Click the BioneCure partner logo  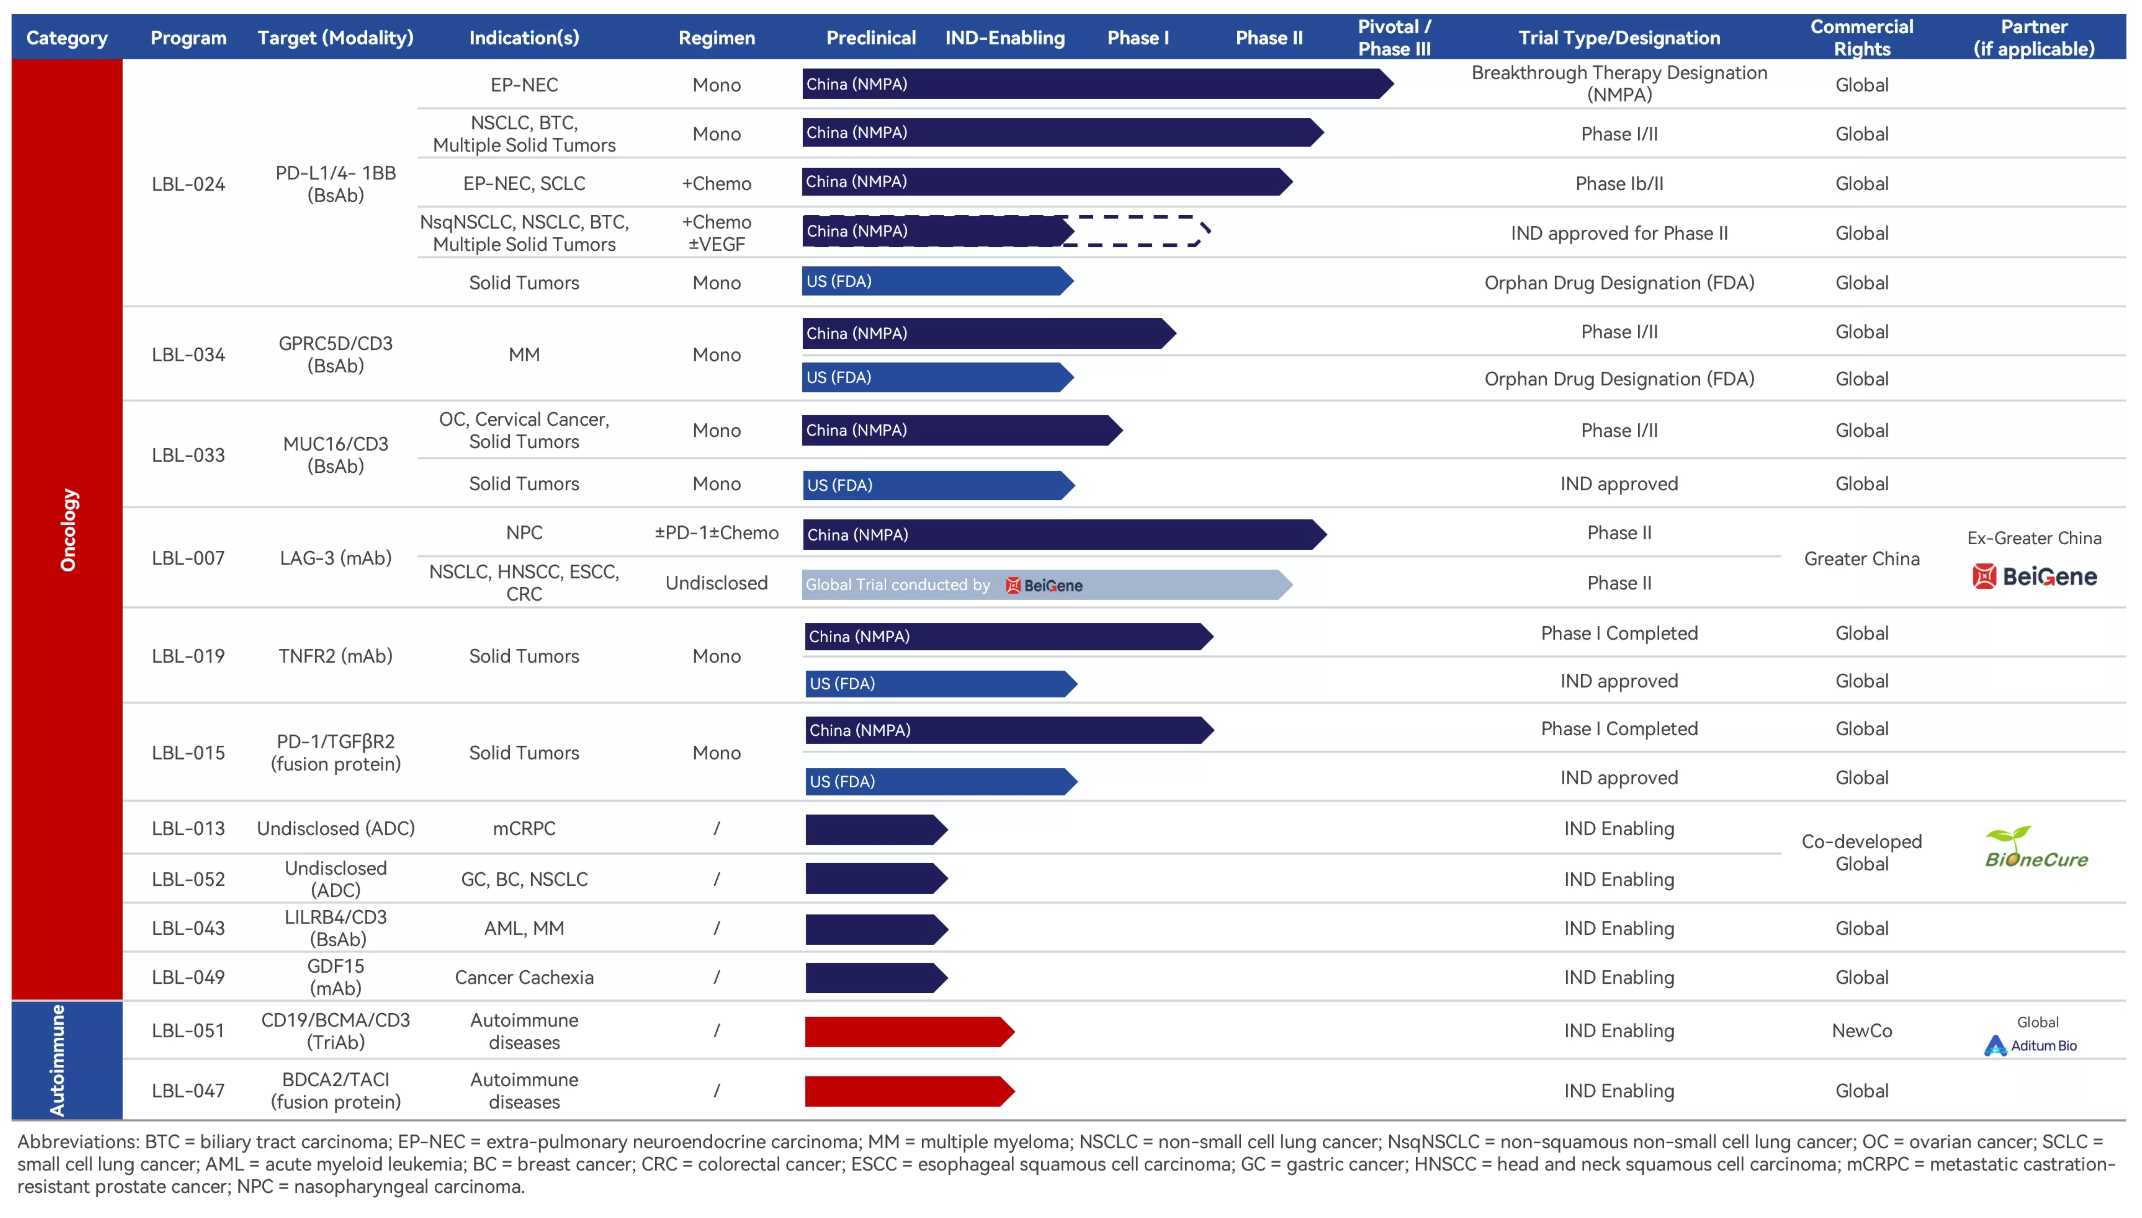[x=2036, y=848]
